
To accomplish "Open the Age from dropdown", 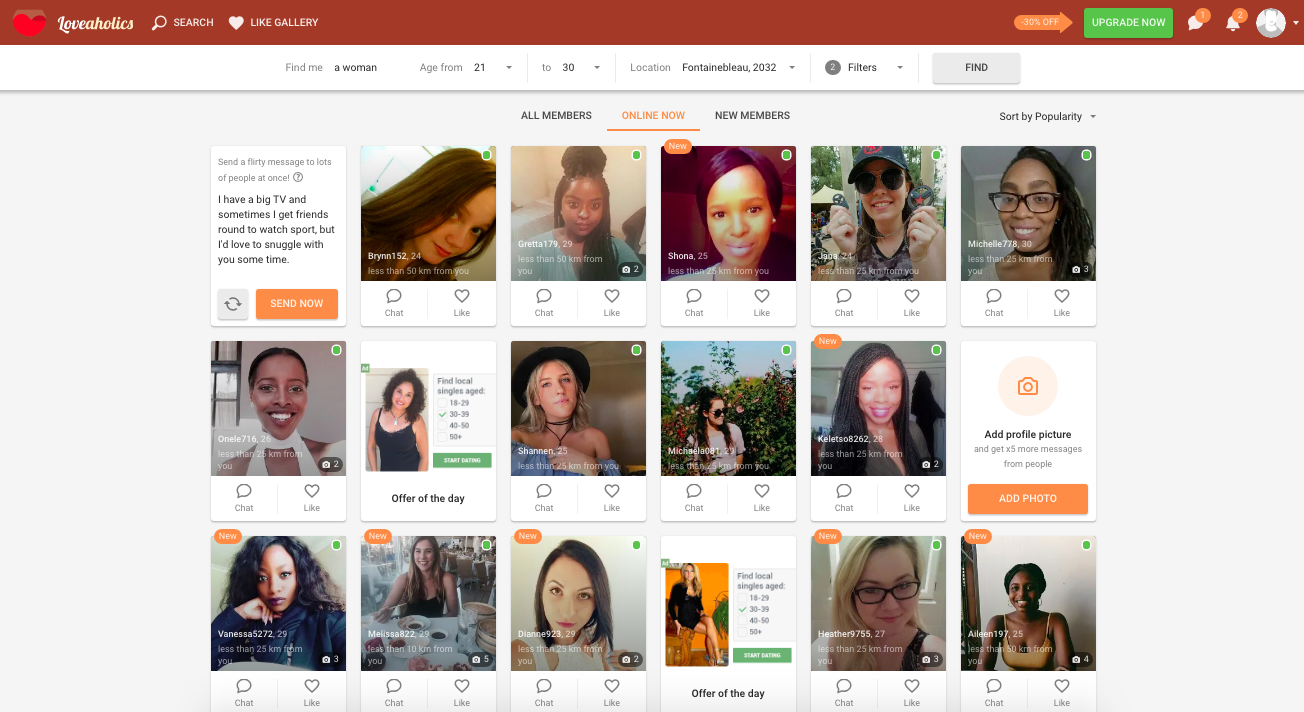I will click(x=494, y=68).
